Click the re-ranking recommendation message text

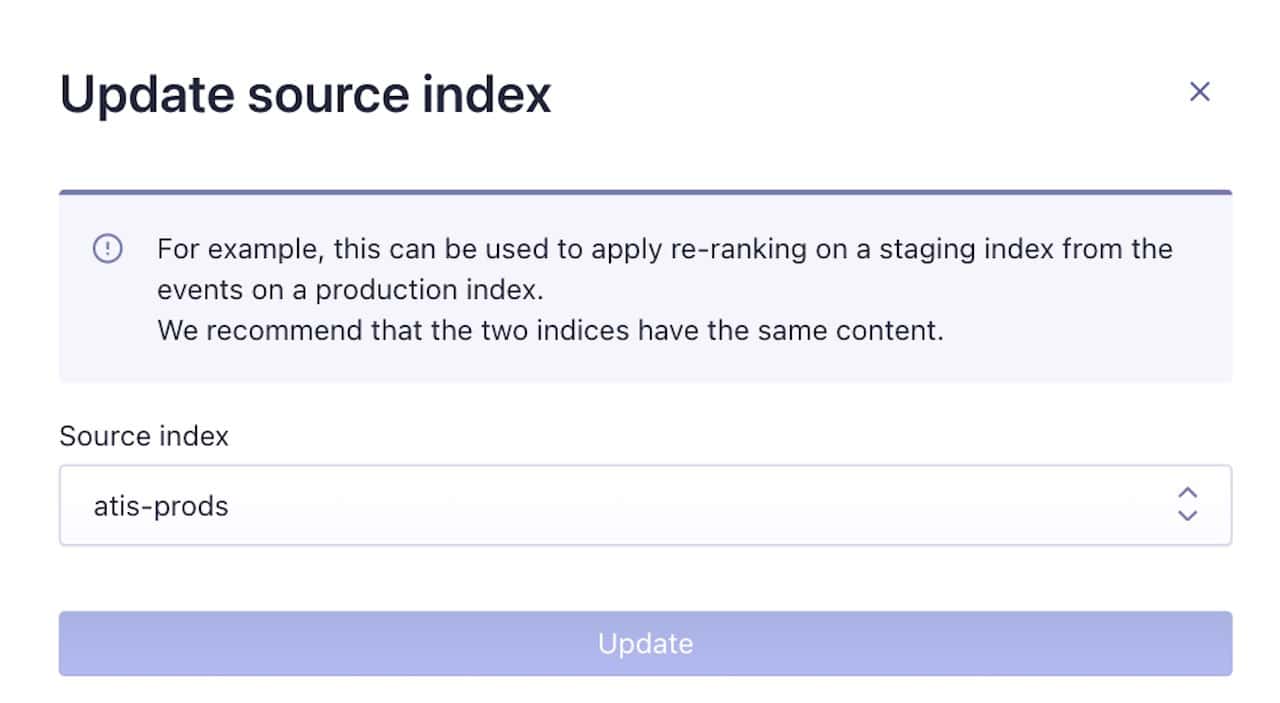660,289
